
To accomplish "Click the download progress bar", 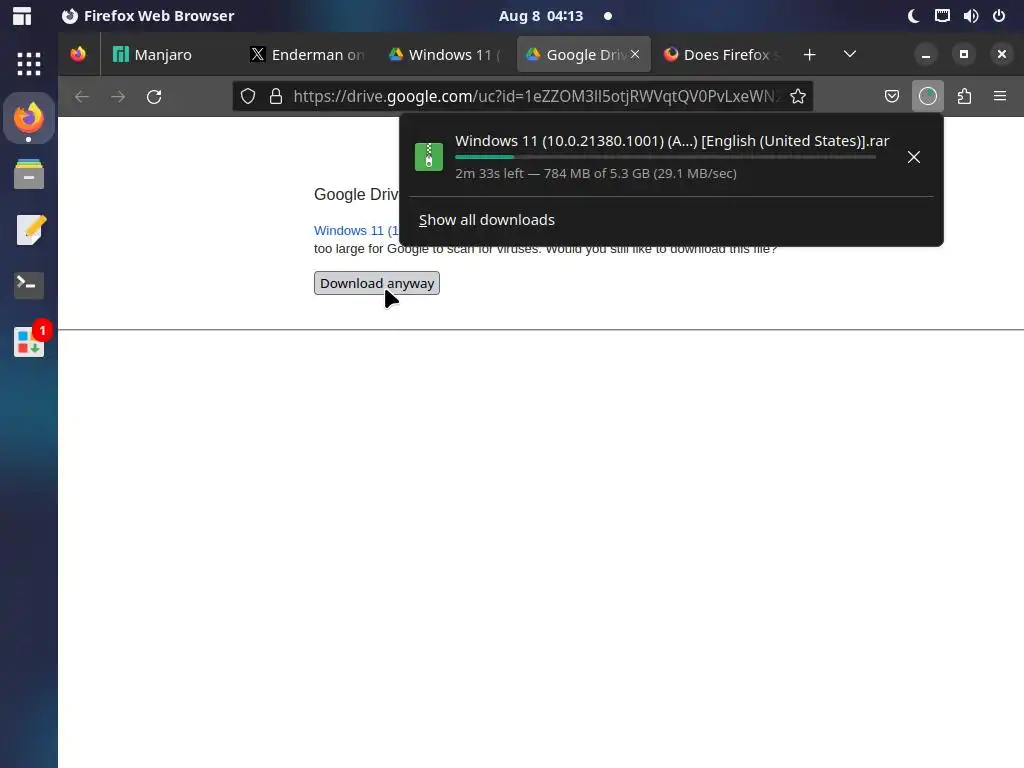I will [x=665, y=157].
